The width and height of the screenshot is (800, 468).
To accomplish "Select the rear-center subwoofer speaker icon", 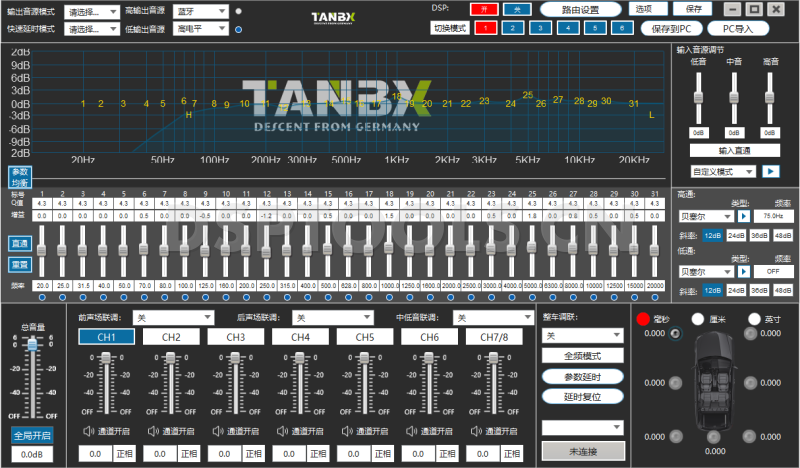I will [x=713, y=437].
